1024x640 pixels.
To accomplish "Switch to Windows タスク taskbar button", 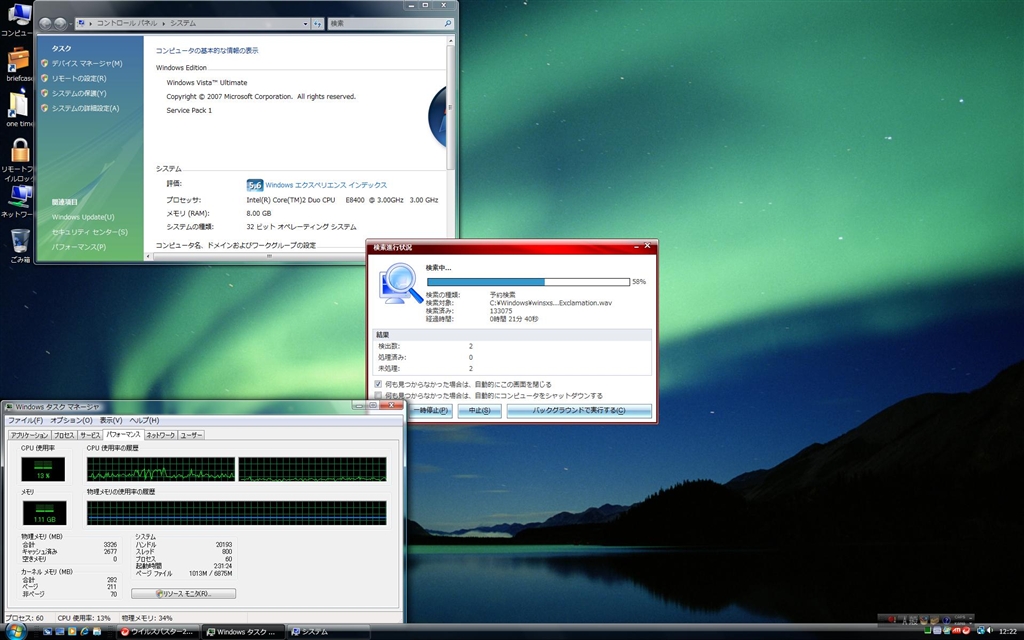I will click(x=242, y=632).
